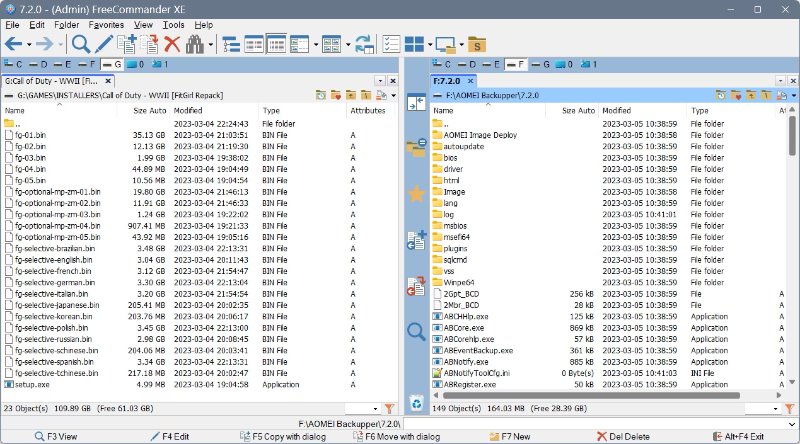This screenshot has height=444, width=800.
Task: Open the right panel filter dropdown in the status bar
Action: (776, 409)
